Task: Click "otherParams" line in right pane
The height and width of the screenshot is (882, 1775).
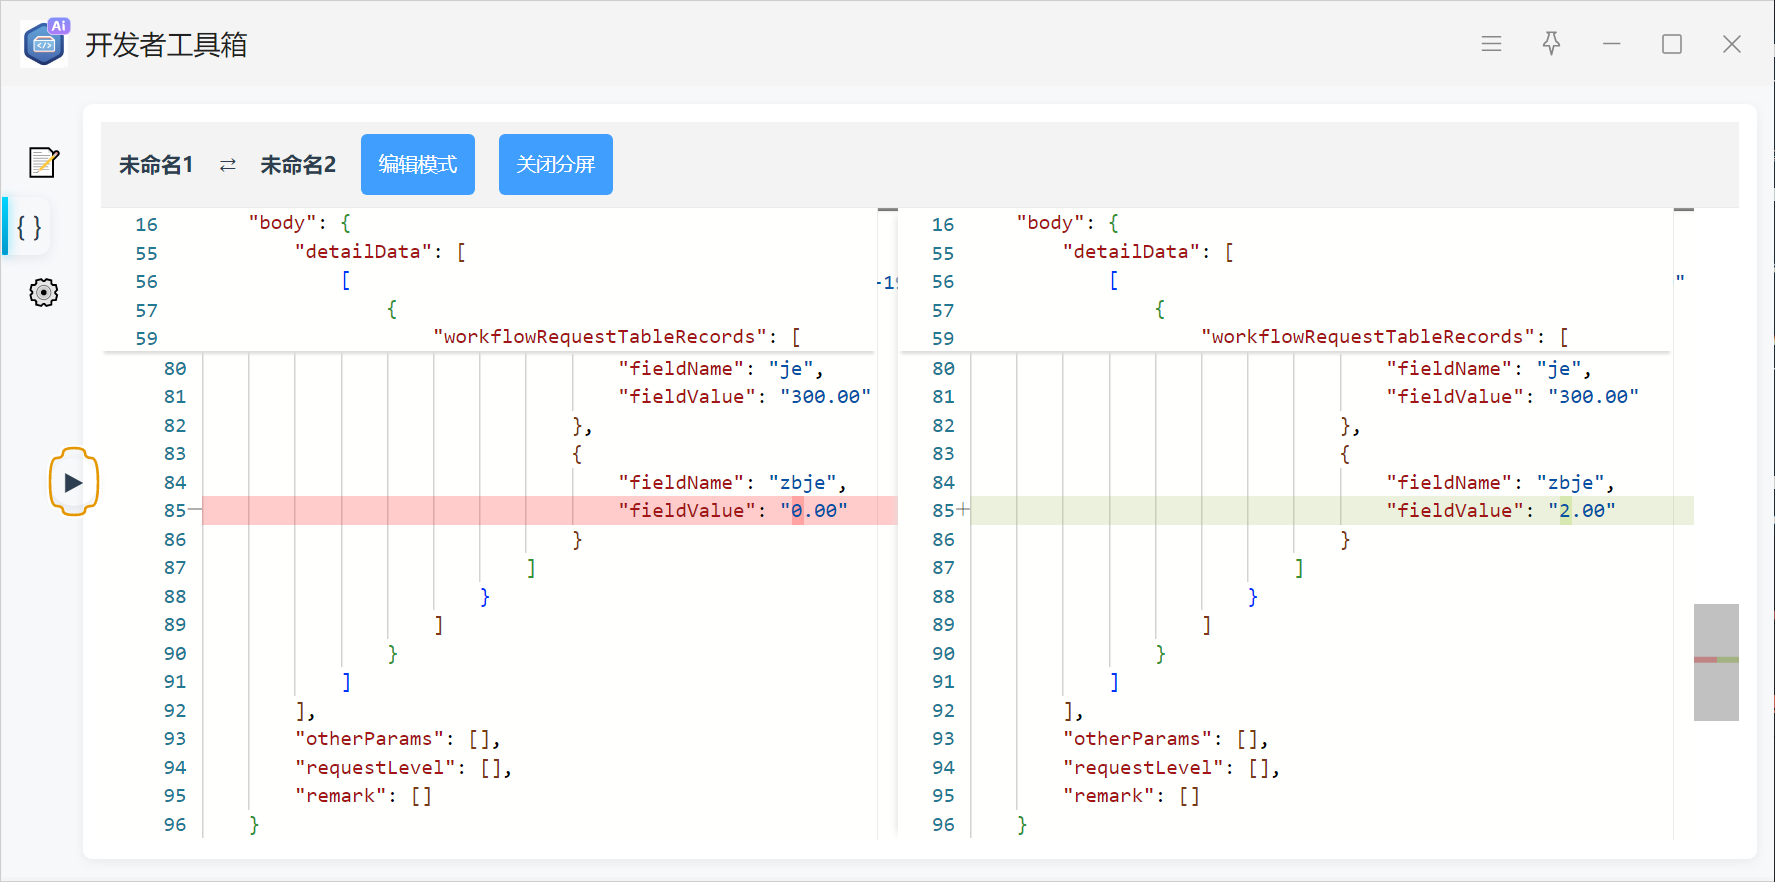Action: (x=1165, y=739)
